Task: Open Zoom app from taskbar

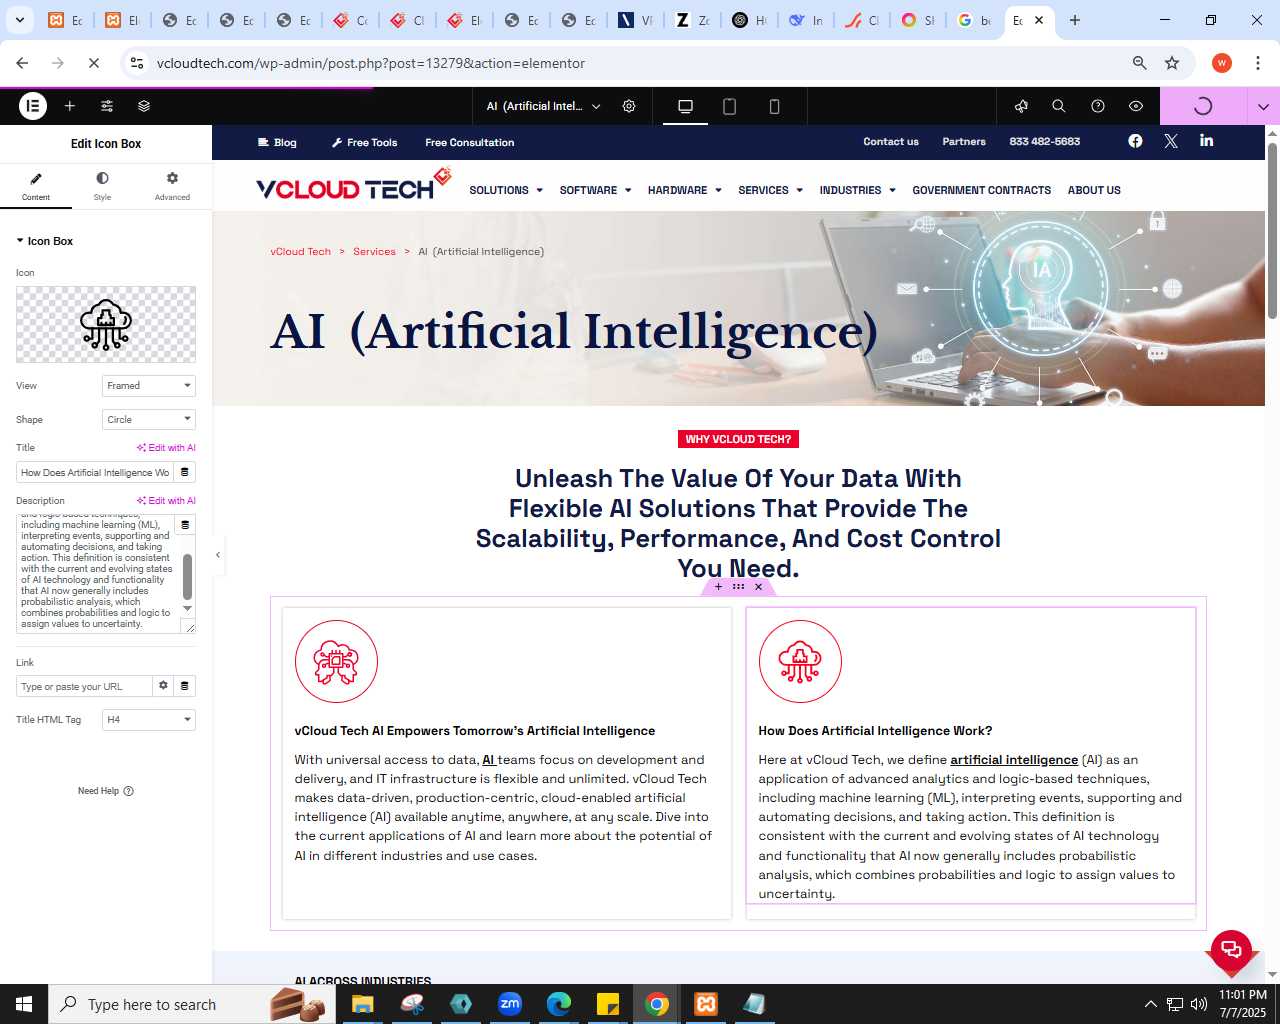Action: click(510, 1004)
